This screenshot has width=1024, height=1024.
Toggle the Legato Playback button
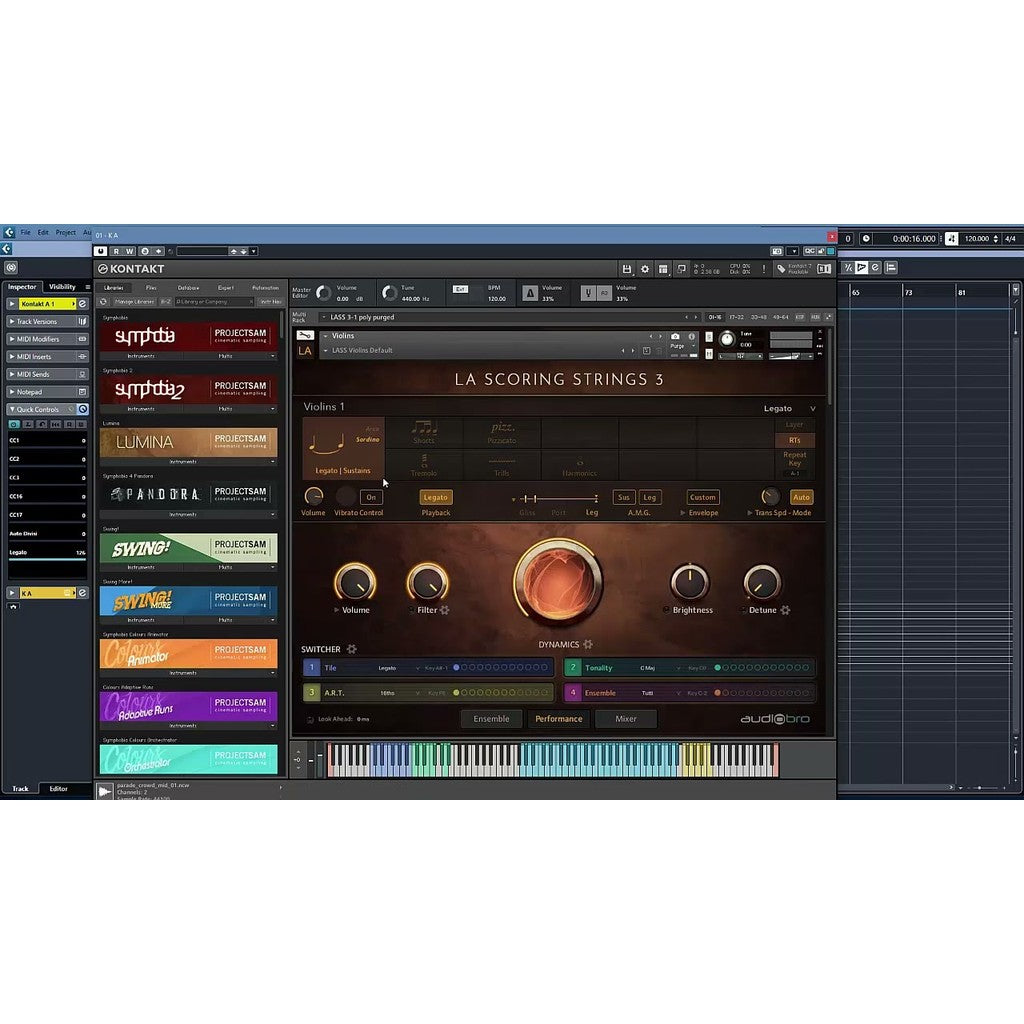436,497
